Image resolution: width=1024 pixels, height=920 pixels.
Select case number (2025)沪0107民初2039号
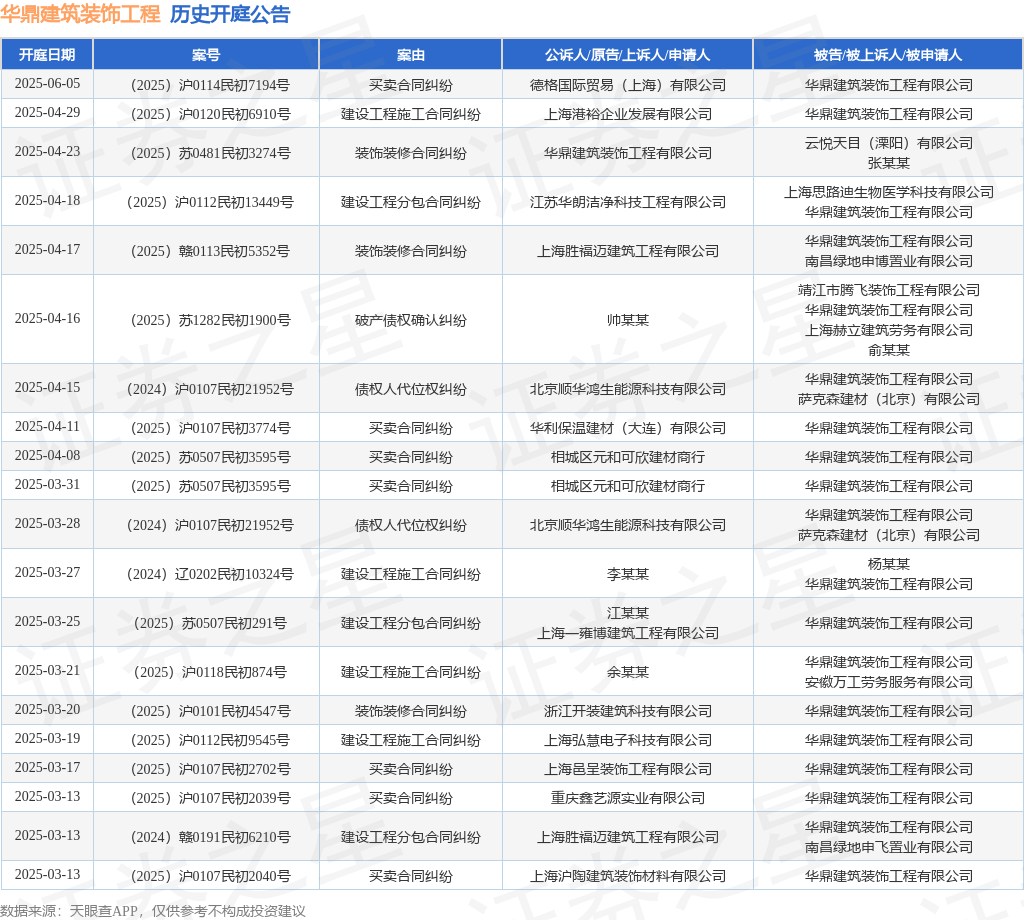pos(210,798)
